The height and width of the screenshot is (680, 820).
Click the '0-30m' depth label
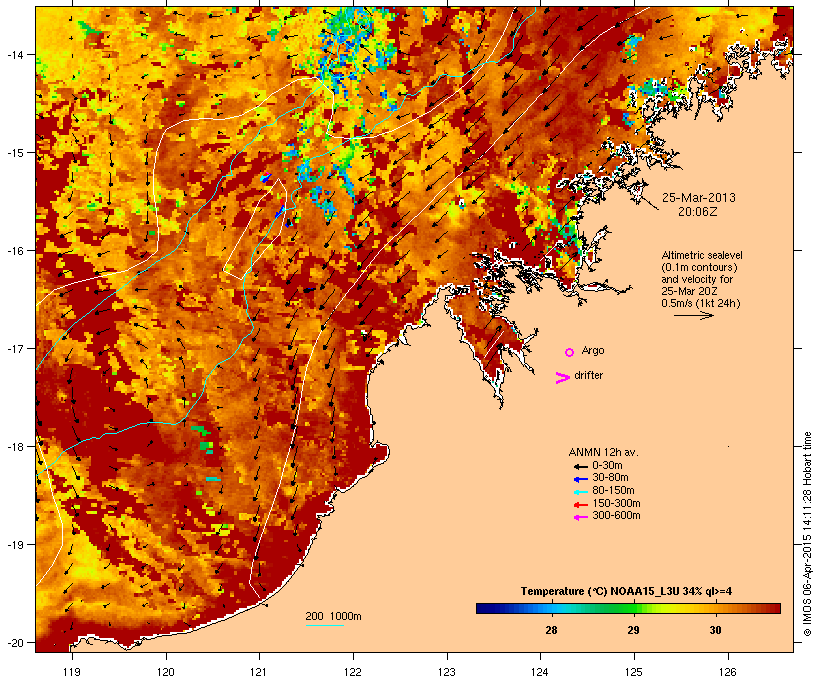coord(607,466)
